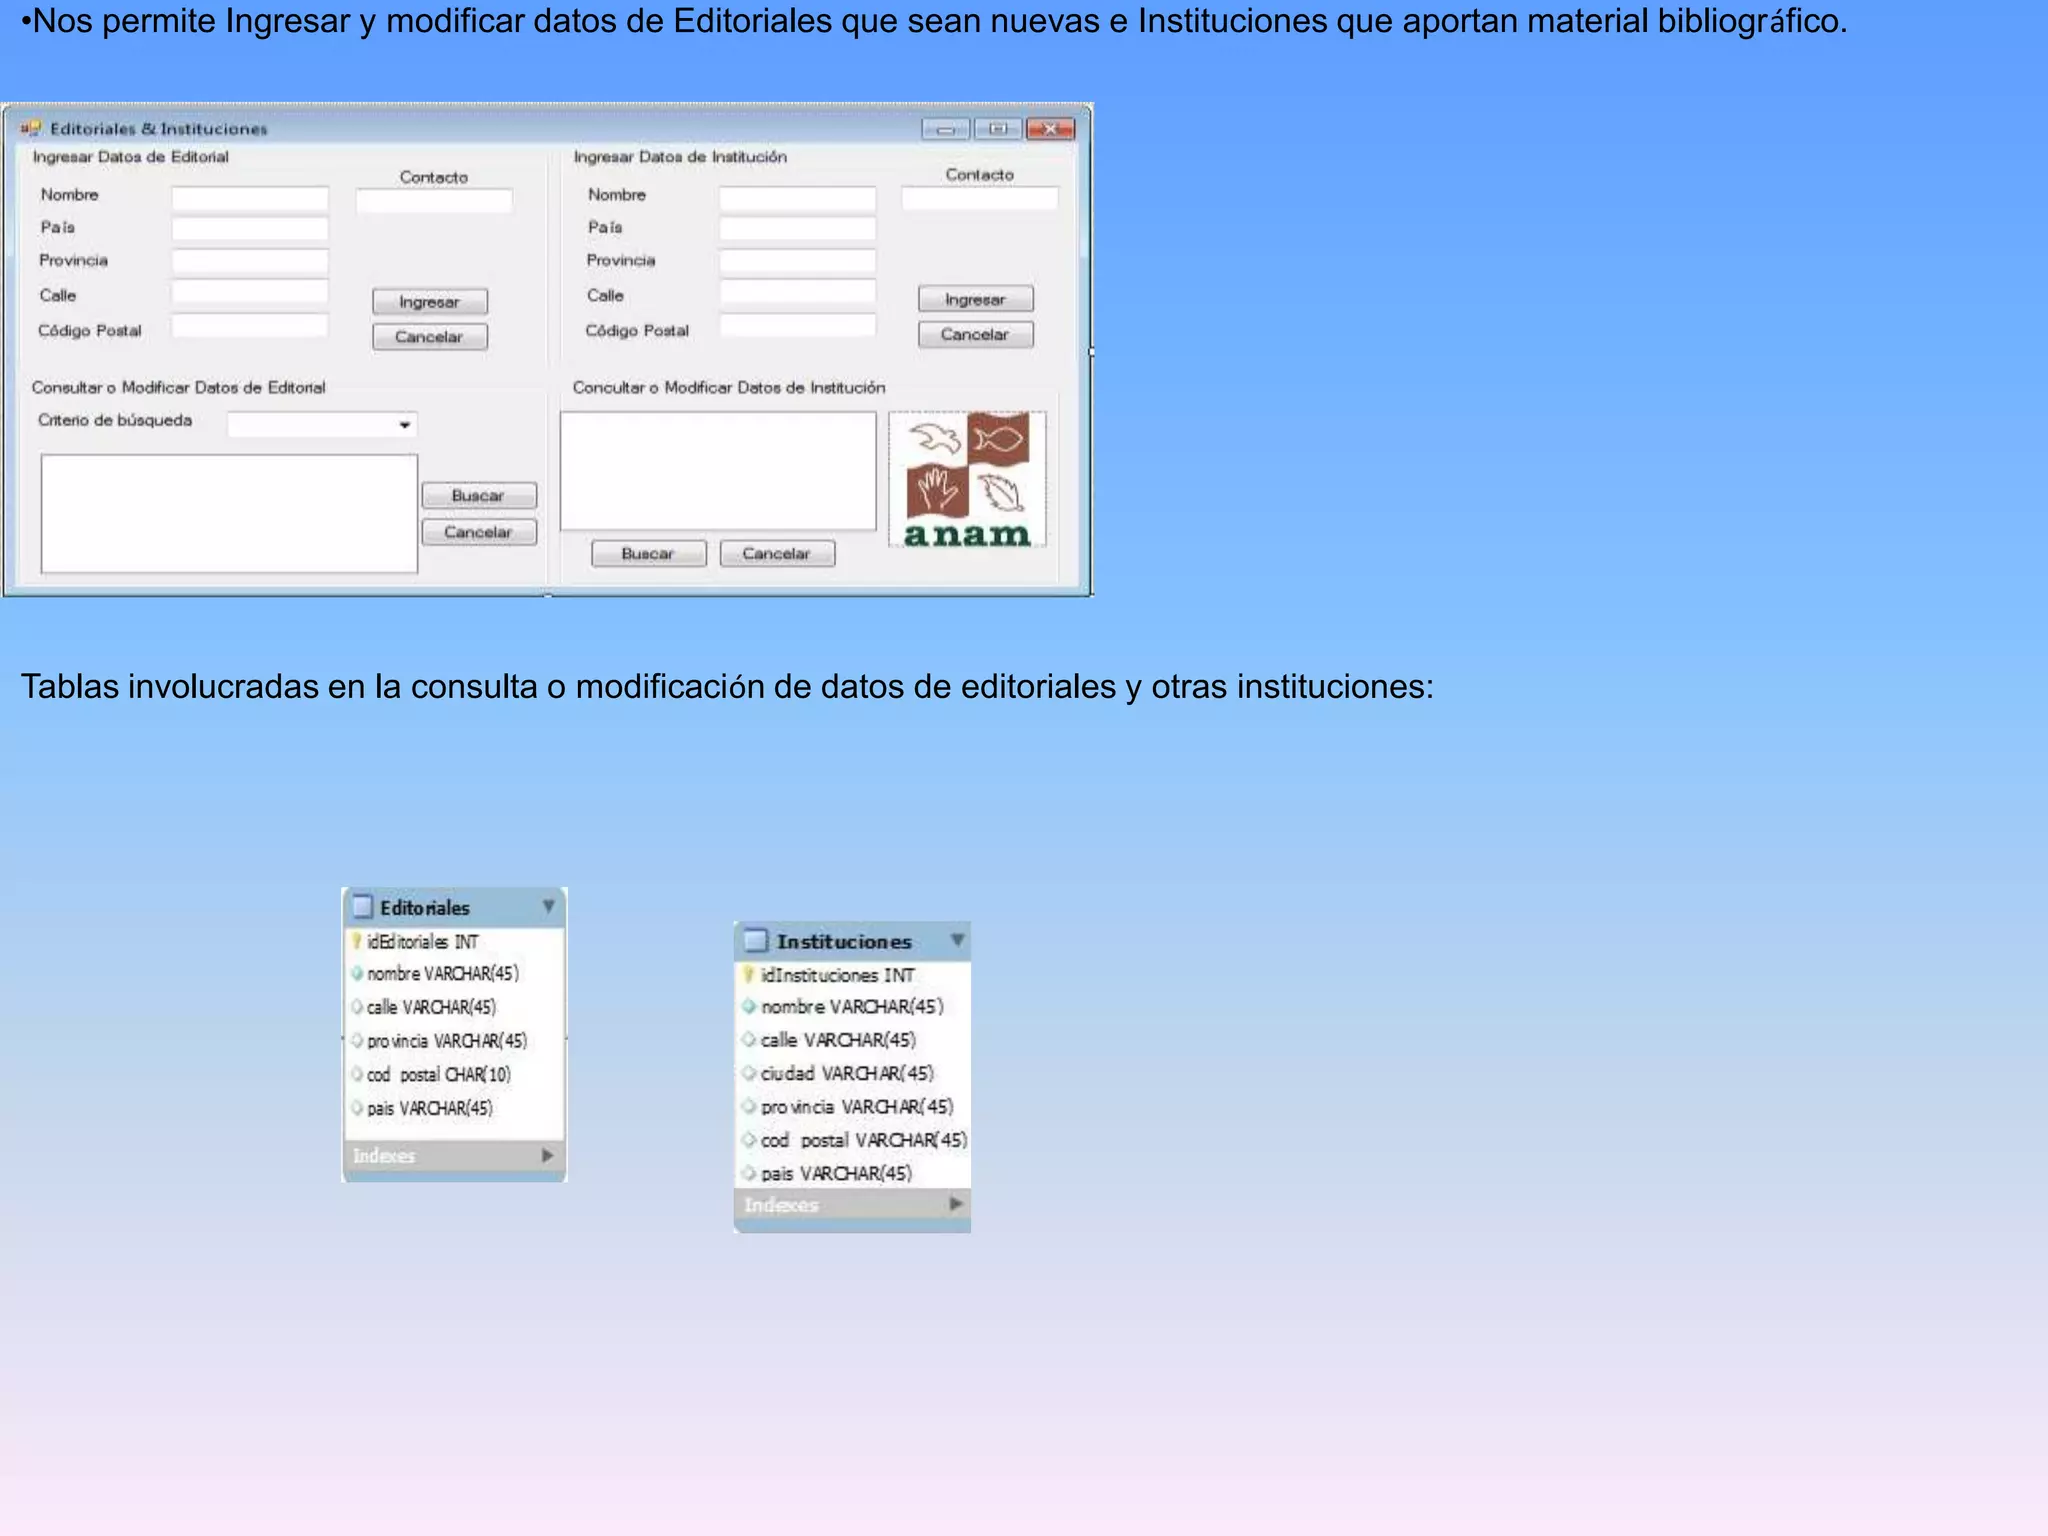This screenshot has height=1536, width=2048.
Task: Click Cancelar button under Institución Ingresar
Action: point(976,334)
